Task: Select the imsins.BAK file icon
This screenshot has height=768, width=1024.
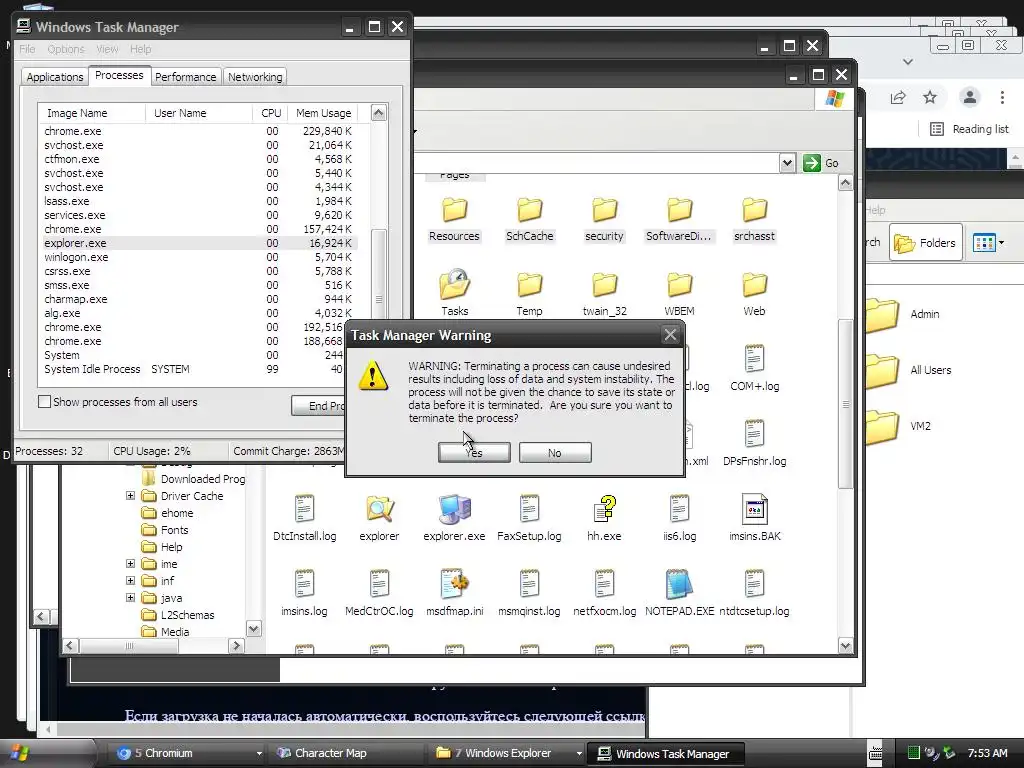Action: [x=754, y=509]
